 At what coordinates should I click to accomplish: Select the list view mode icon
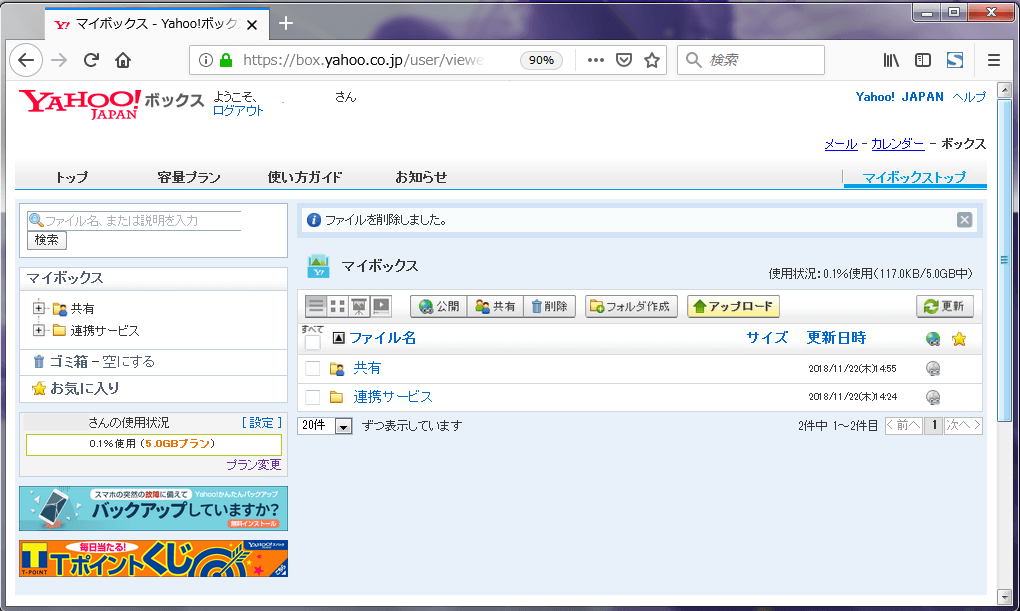tap(316, 305)
